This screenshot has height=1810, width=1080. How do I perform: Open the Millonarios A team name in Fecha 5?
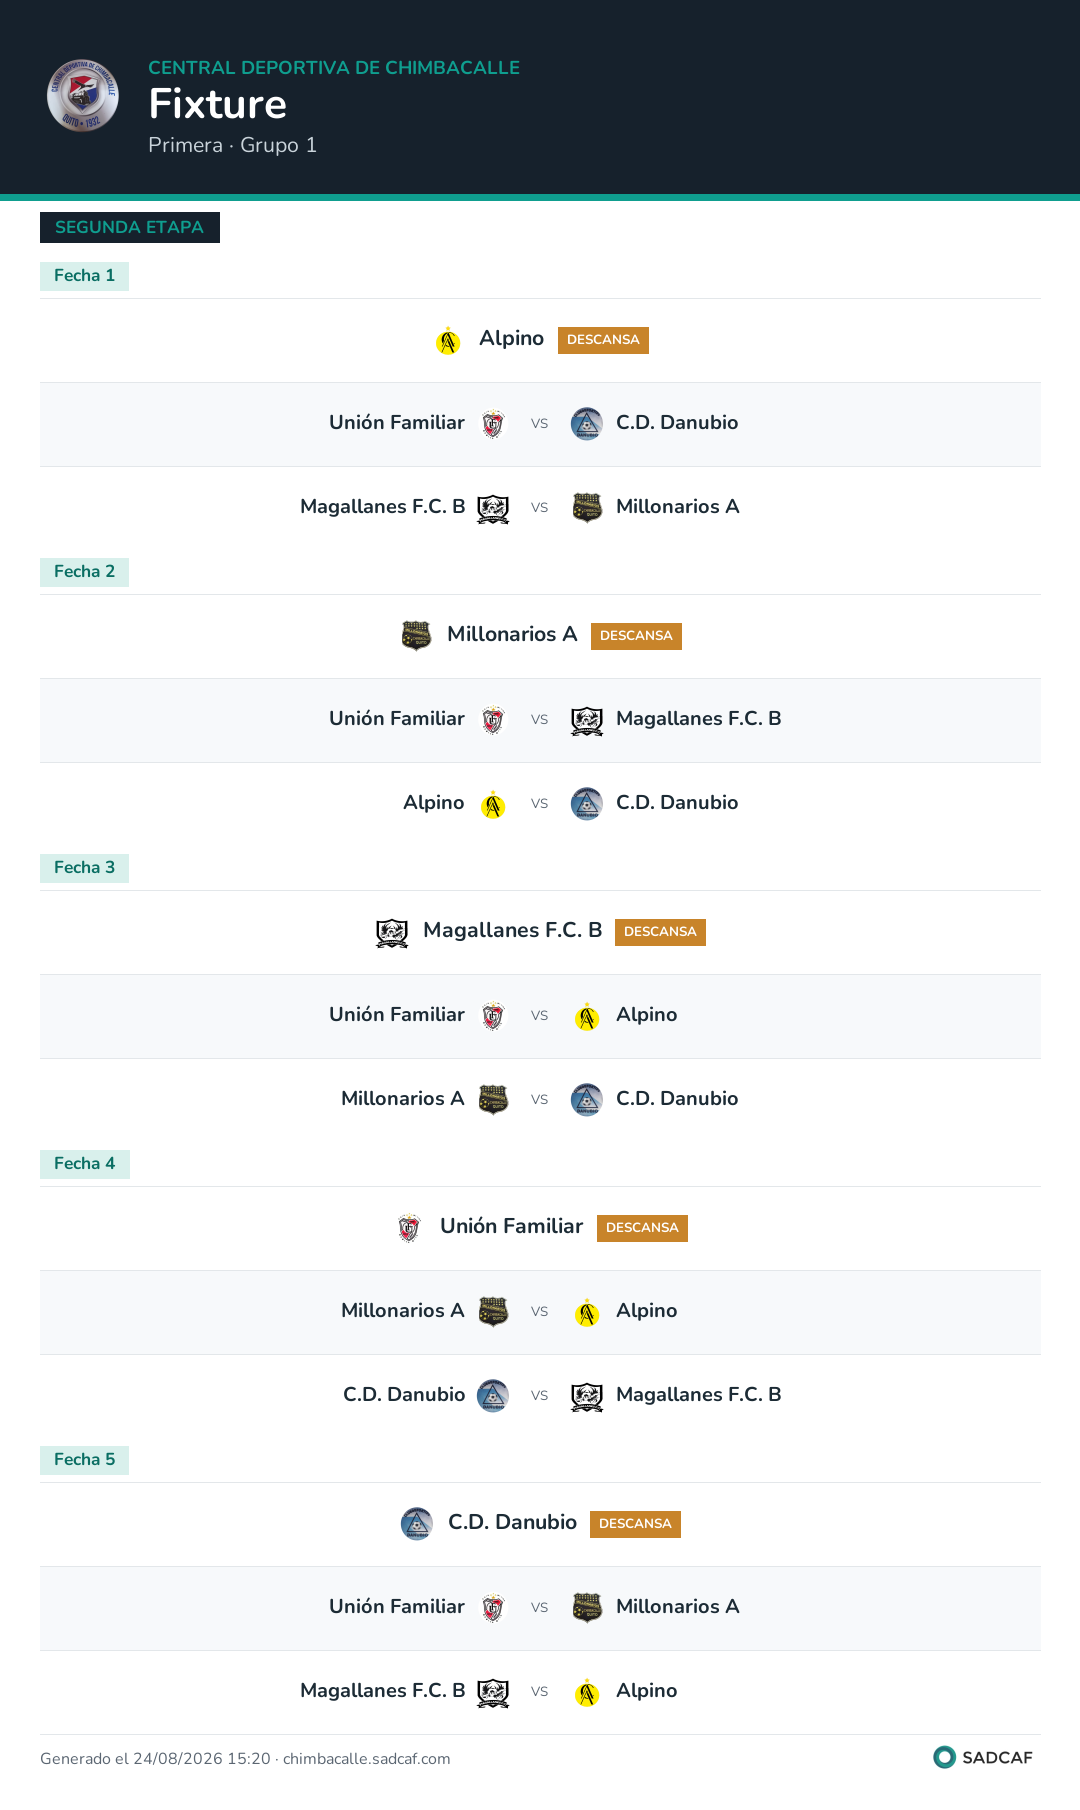pyautogui.click(x=678, y=1606)
